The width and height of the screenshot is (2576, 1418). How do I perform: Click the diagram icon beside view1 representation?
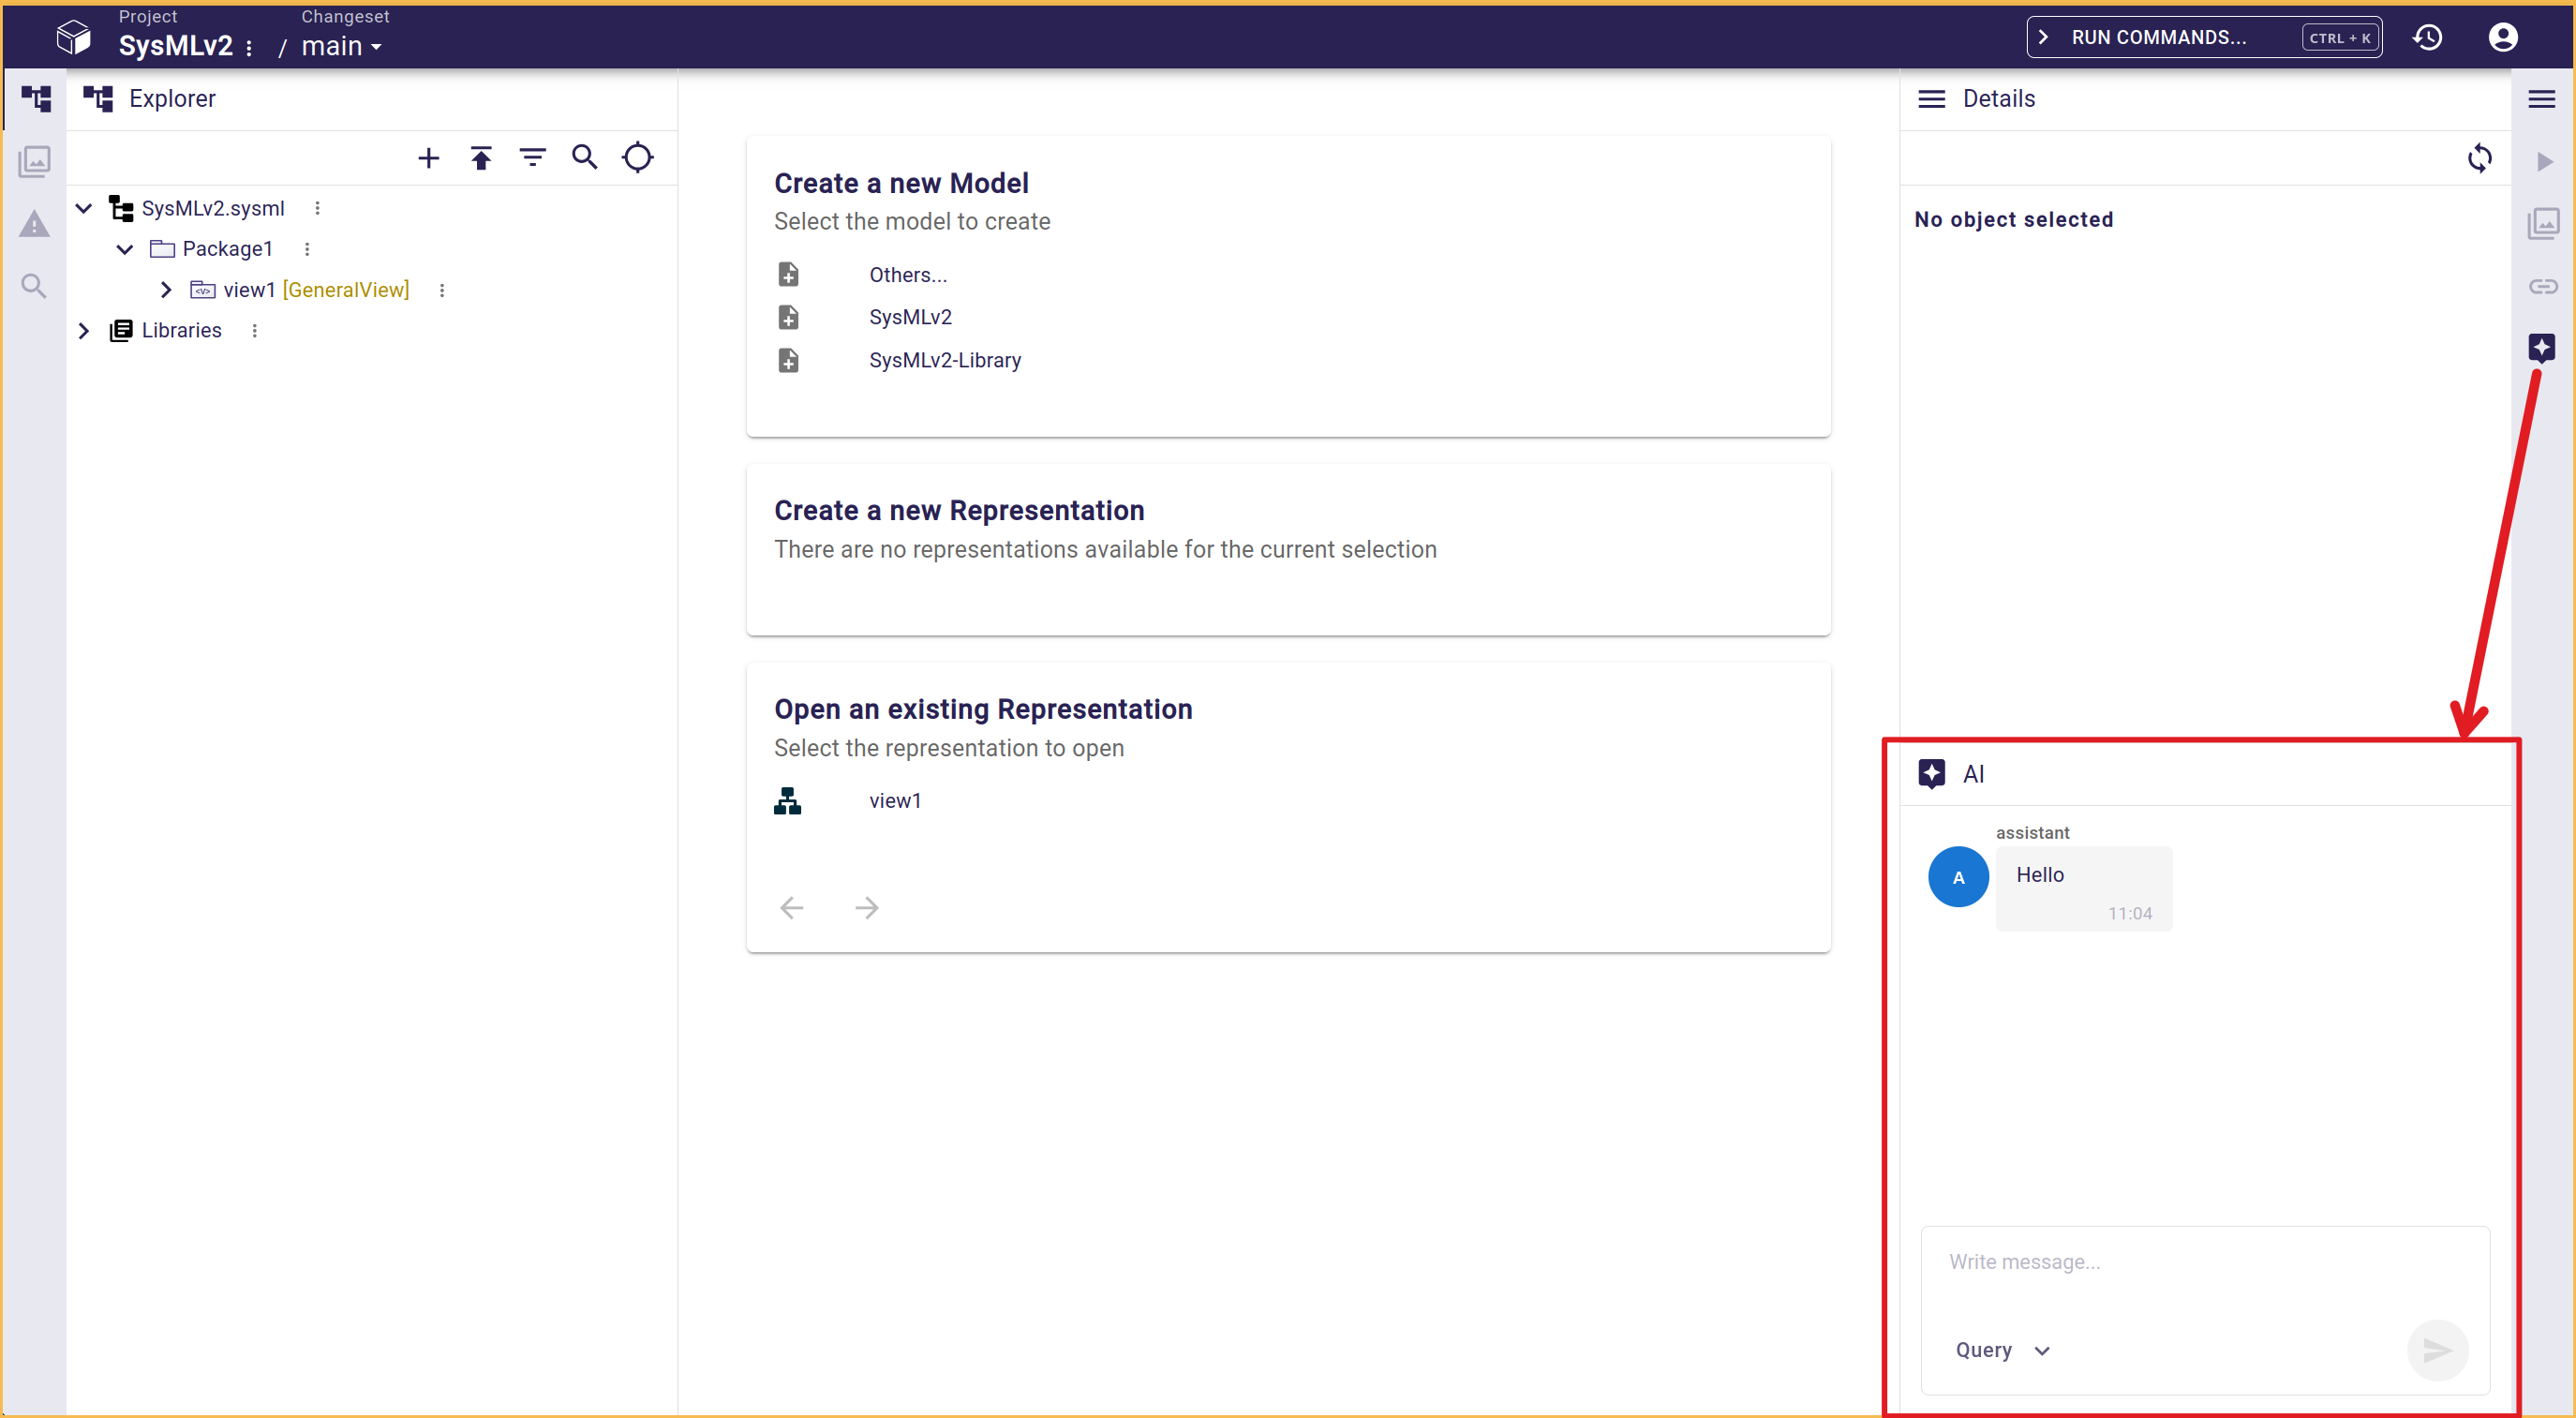point(787,801)
